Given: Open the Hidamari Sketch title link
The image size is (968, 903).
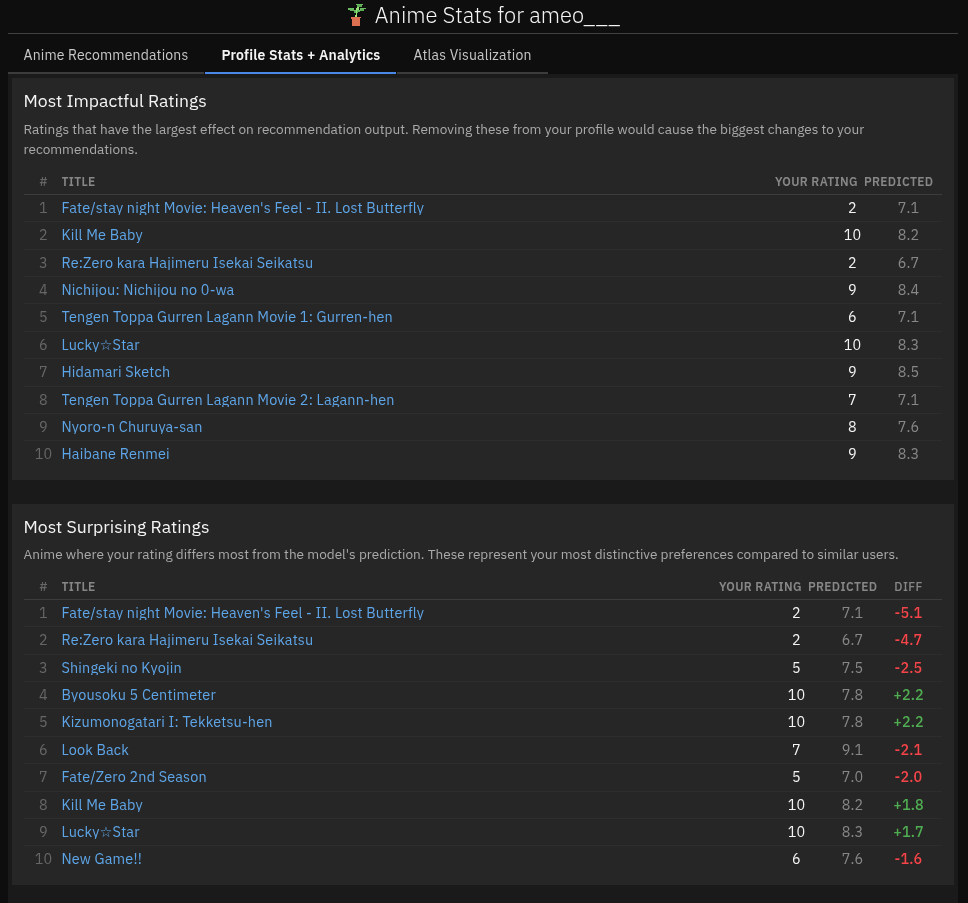Looking at the screenshot, I should (116, 372).
